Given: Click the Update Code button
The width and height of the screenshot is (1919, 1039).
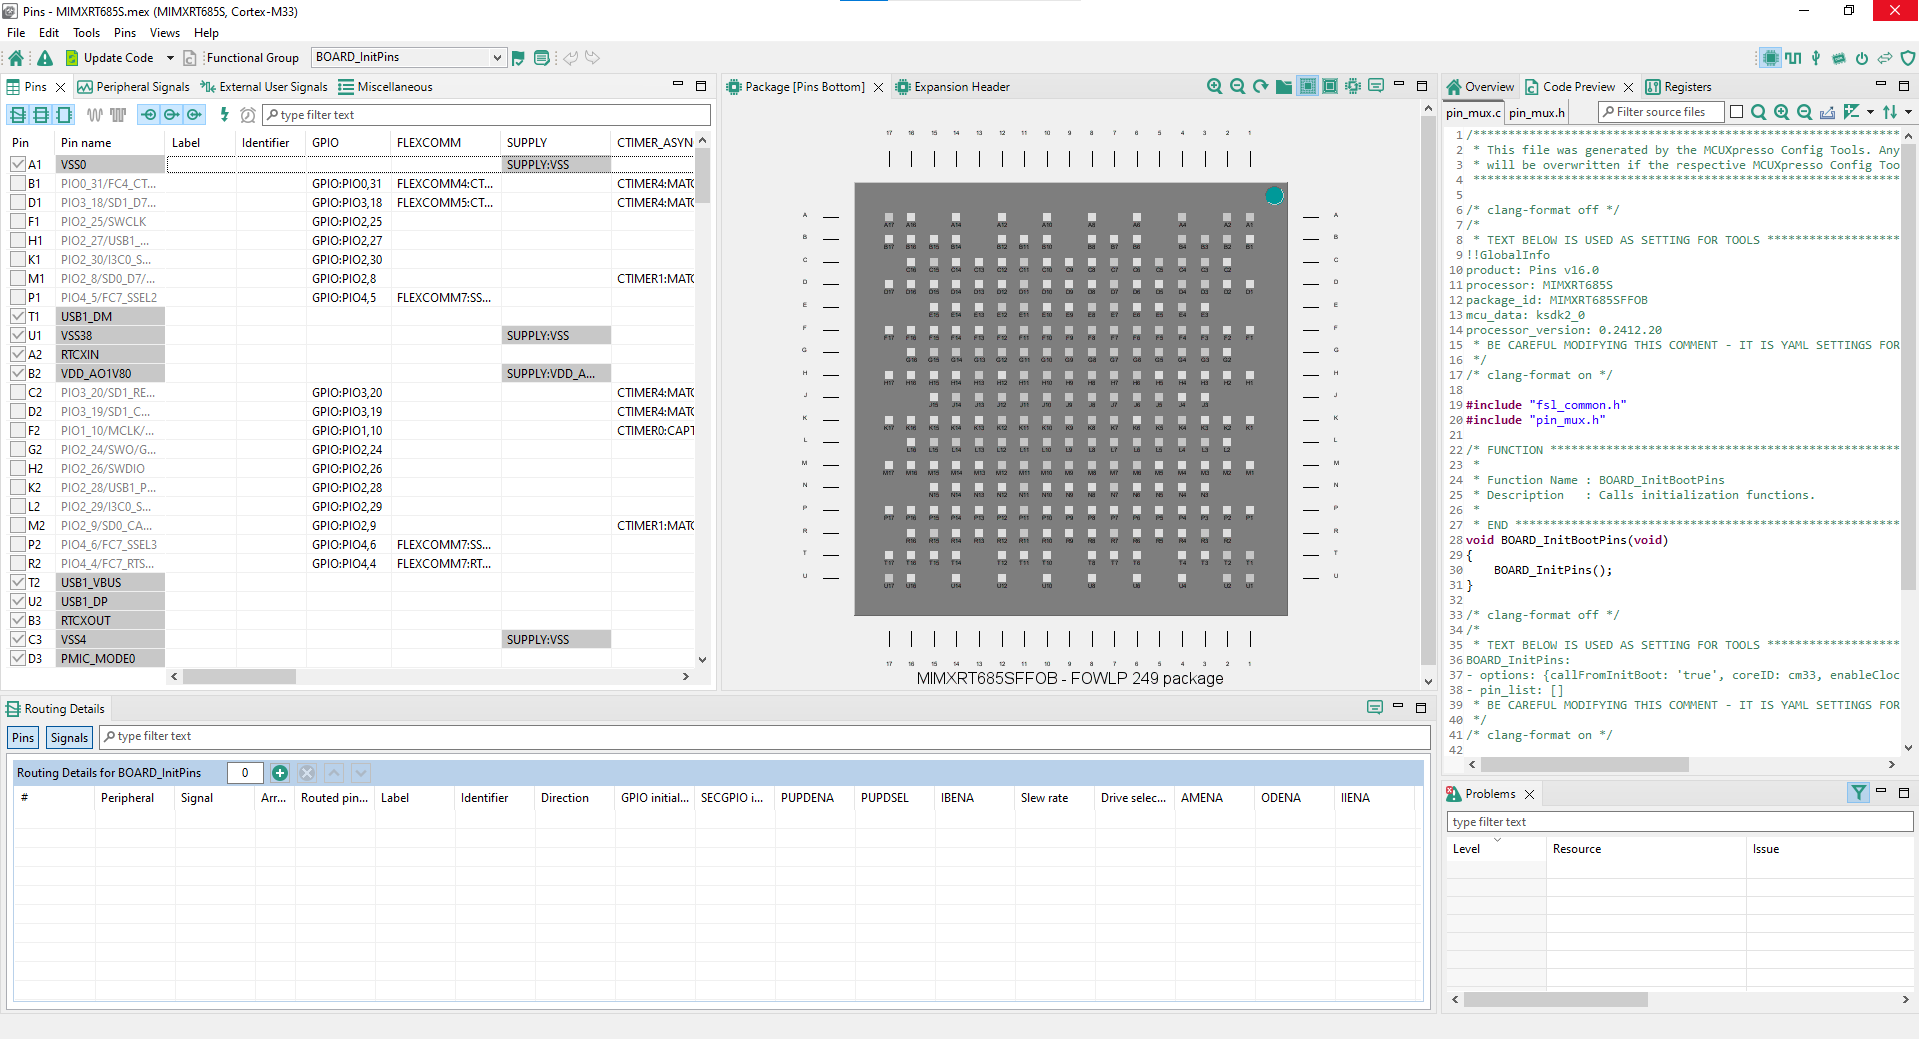Looking at the screenshot, I should (x=110, y=58).
